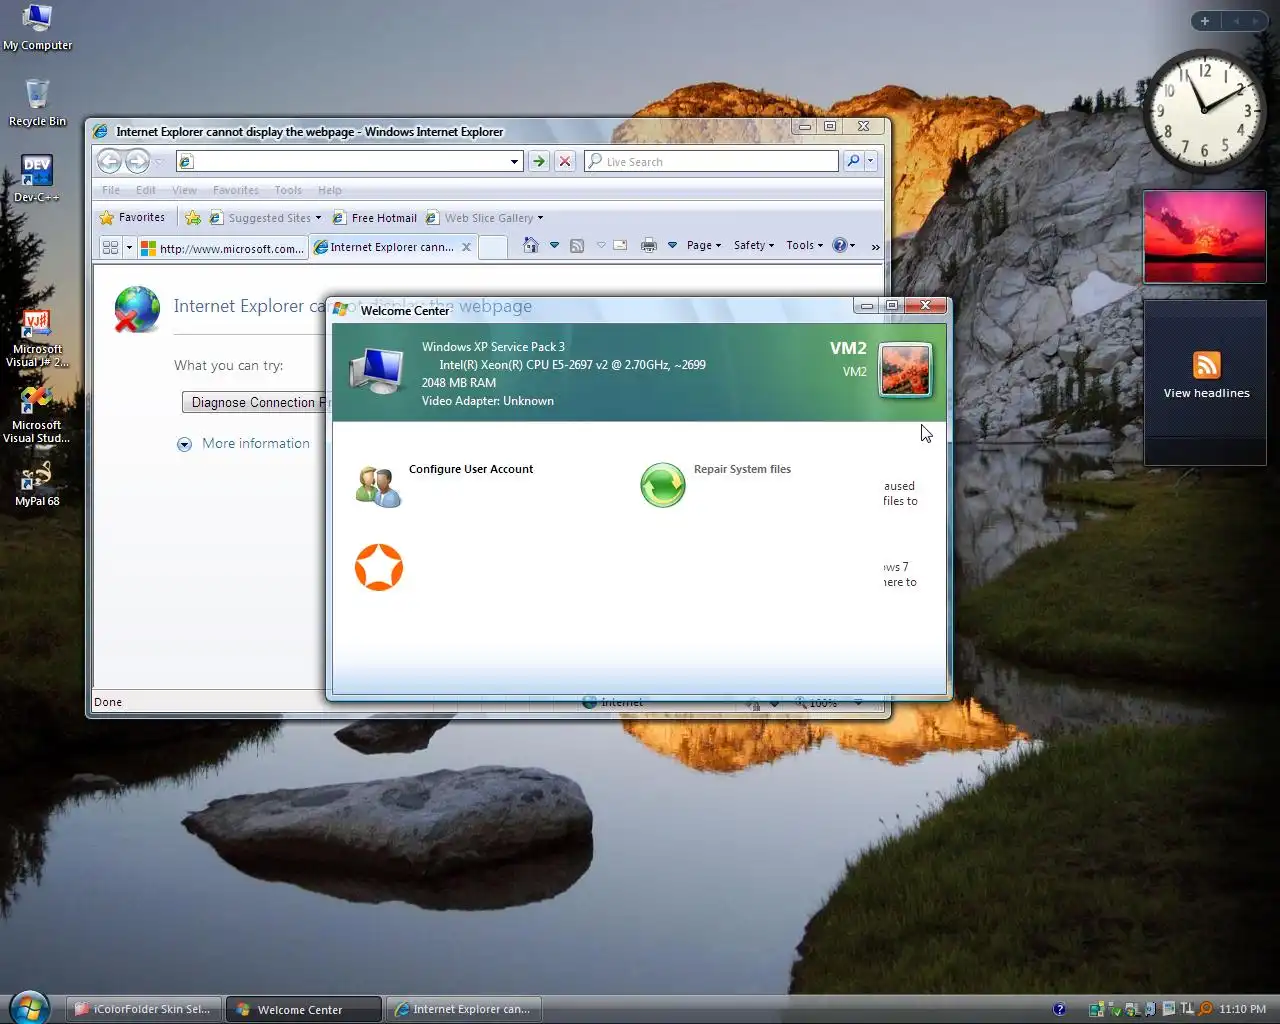The height and width of the screenshot is (1024, 1280).
Task: Click the sidebar add gadgets plus button
Action: 1205,21
